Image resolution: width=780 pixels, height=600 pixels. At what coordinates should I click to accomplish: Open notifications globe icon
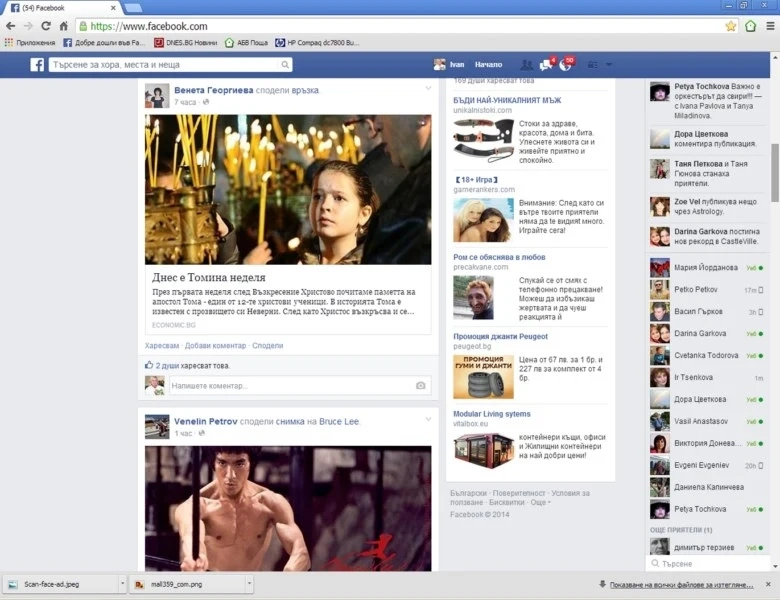coord(566,64)
